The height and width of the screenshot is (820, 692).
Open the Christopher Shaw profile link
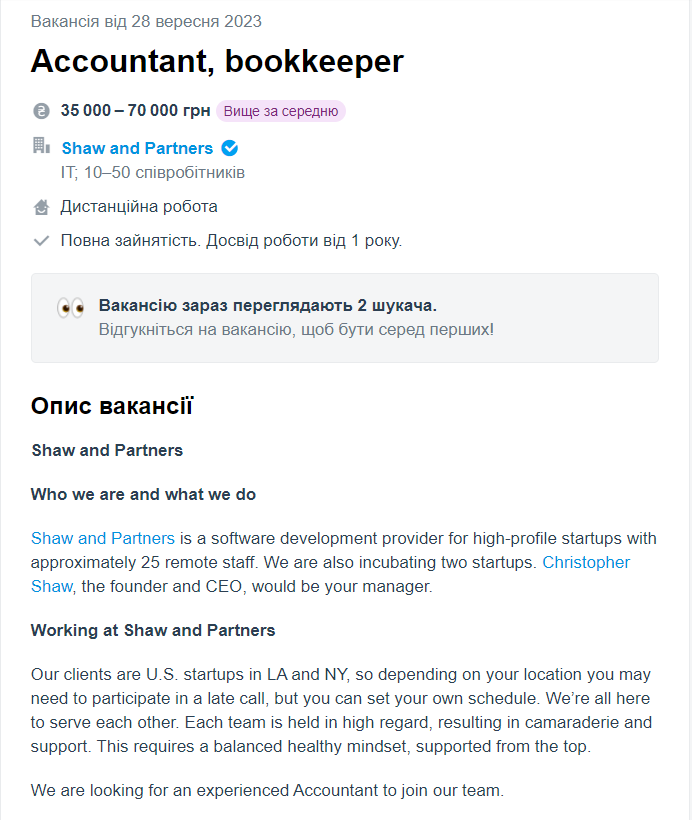pos(586,562)
